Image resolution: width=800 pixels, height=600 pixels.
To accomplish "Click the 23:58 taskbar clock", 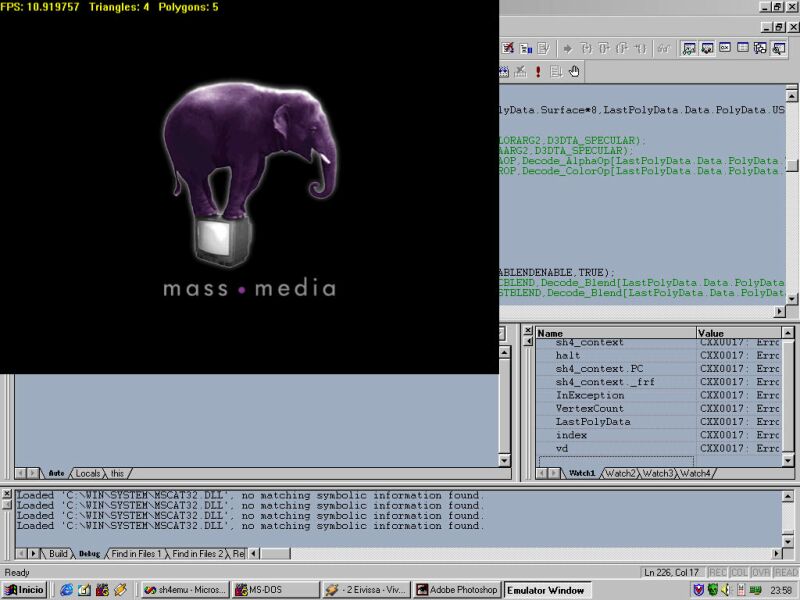I will [x=781, y=590].
